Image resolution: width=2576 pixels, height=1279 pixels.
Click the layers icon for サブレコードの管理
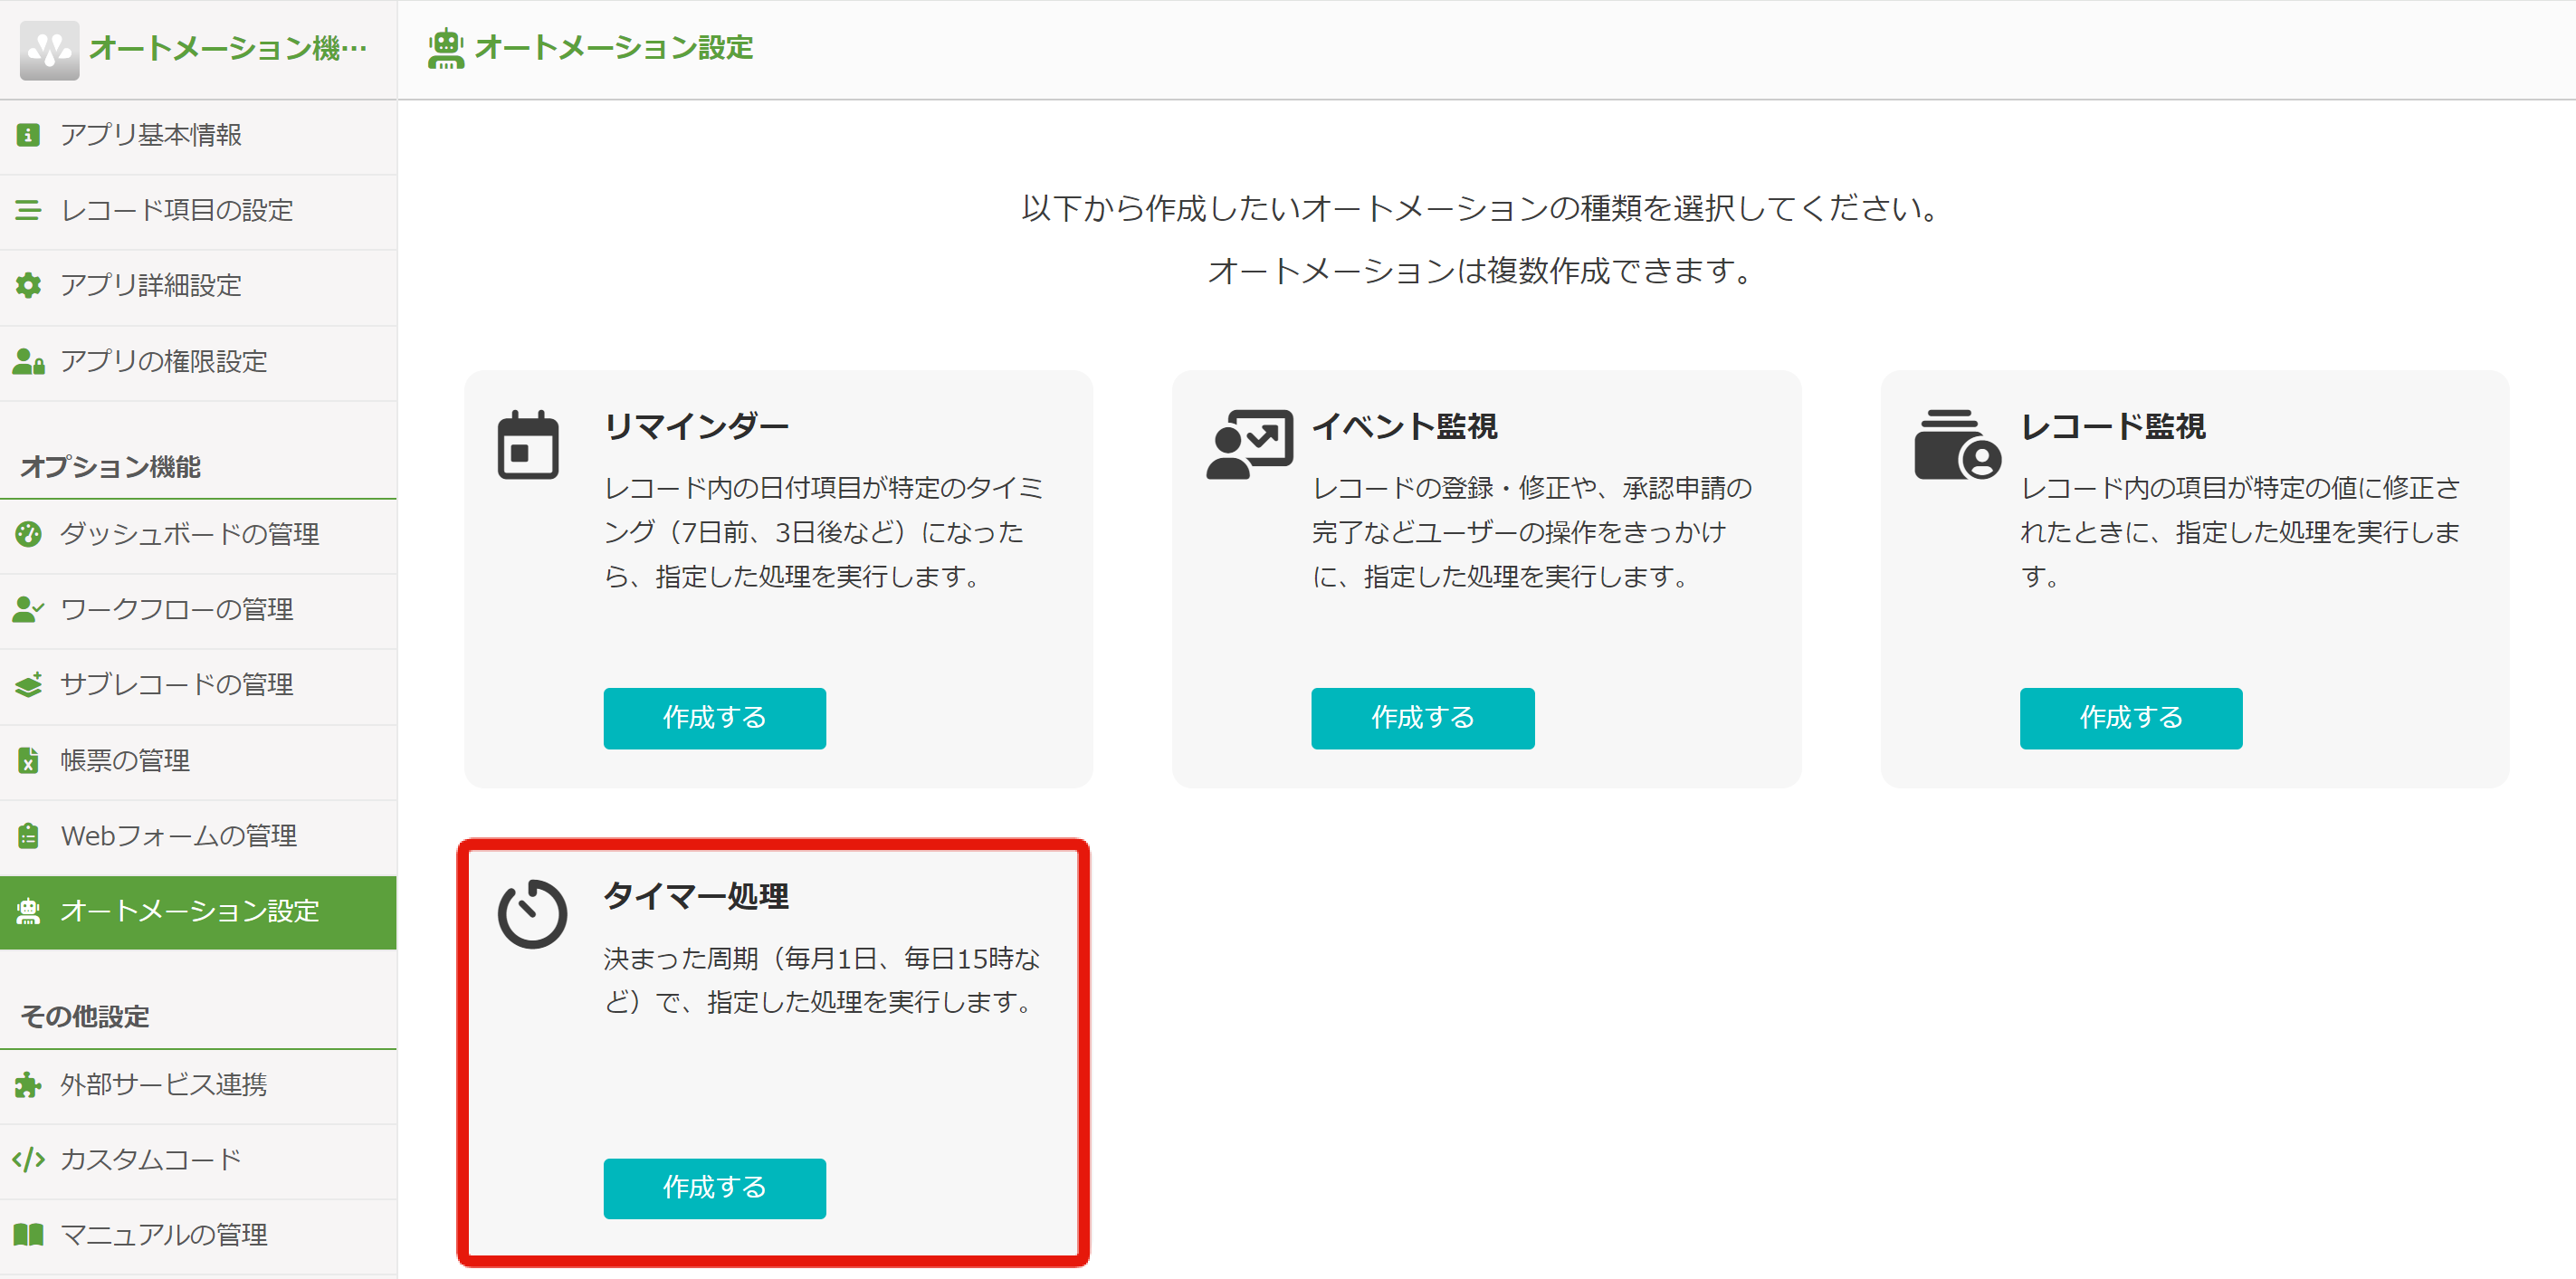(x=28, y=684)
